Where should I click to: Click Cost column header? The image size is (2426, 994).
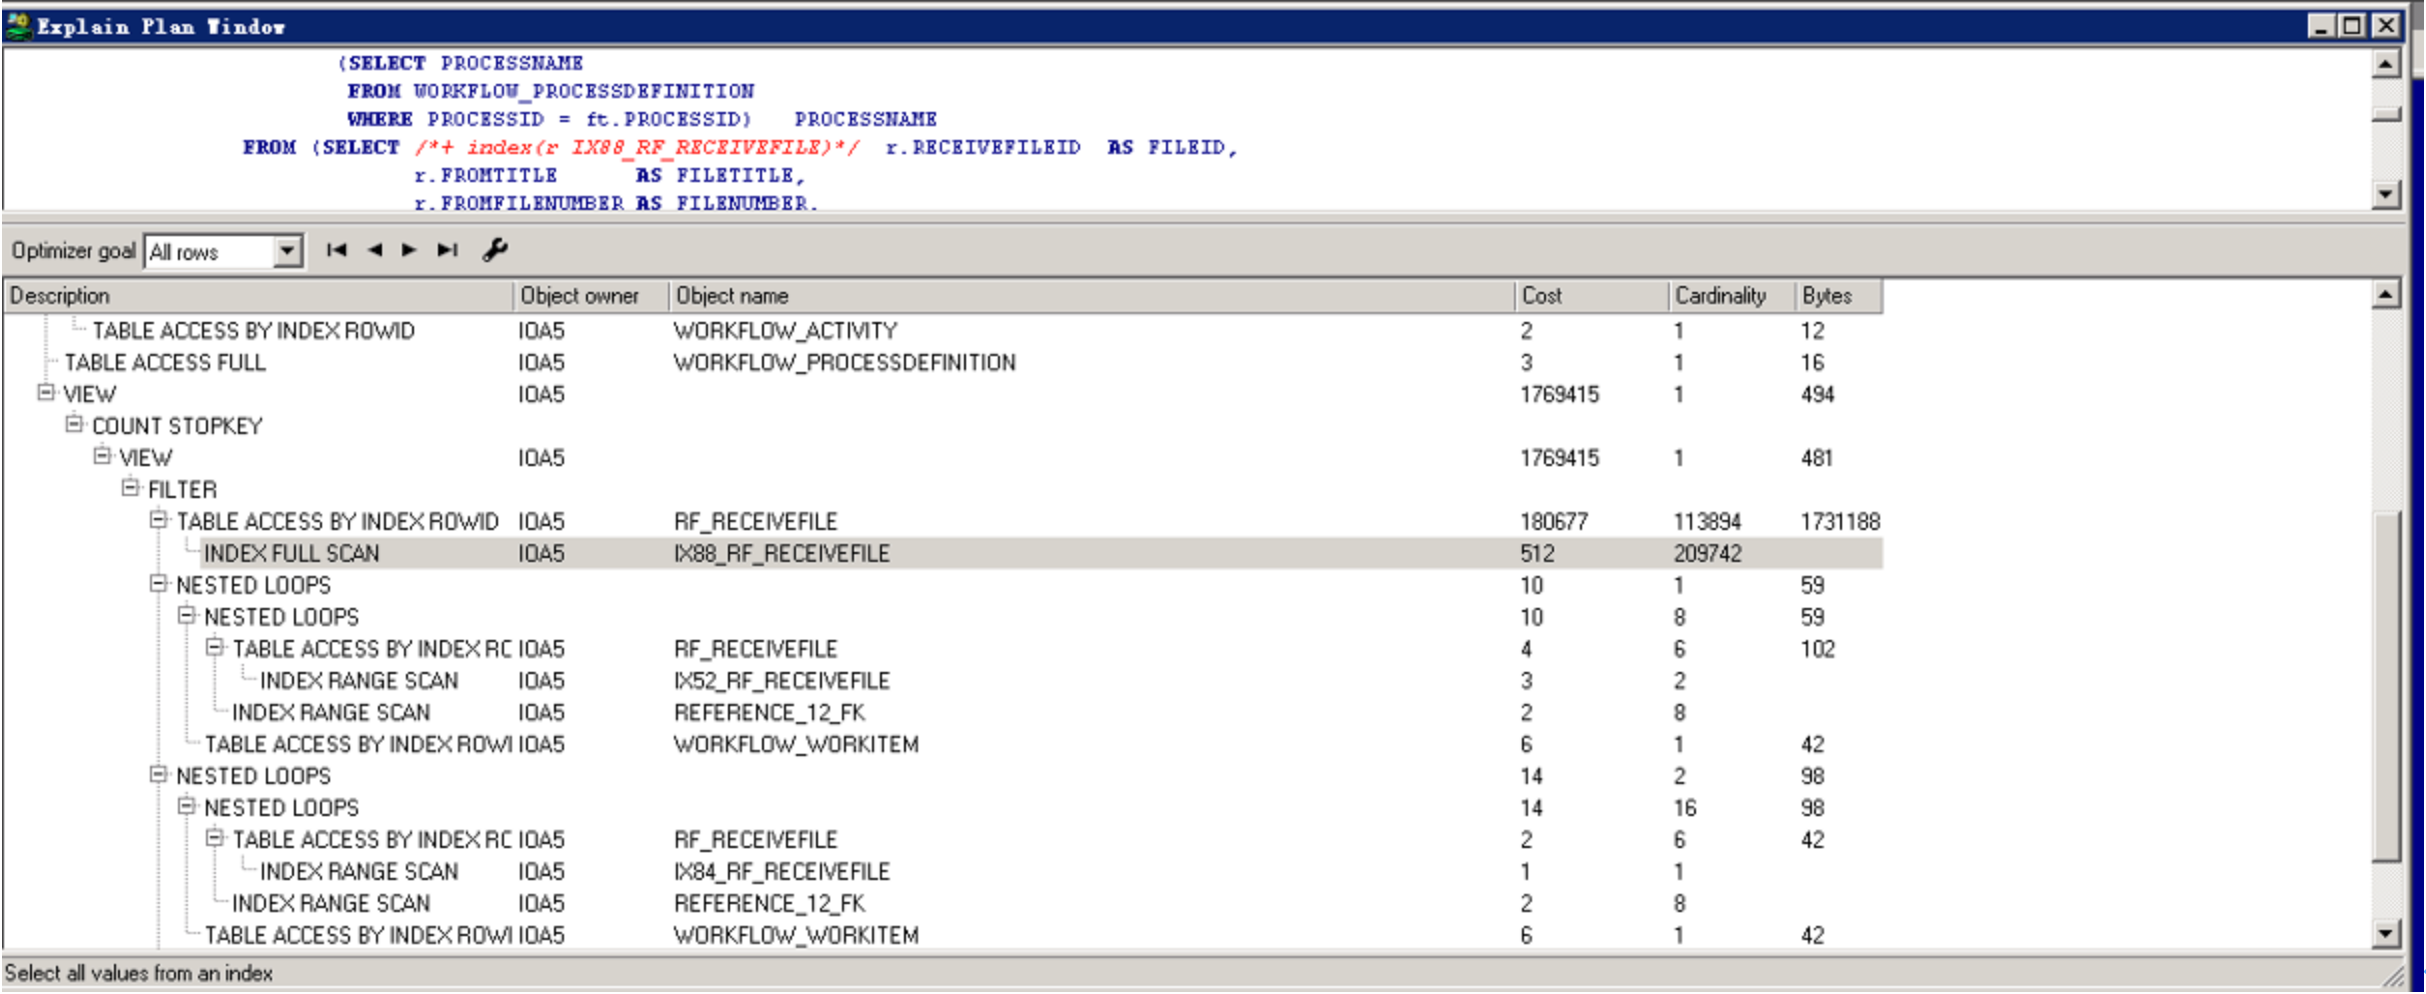click(1592, 296)
